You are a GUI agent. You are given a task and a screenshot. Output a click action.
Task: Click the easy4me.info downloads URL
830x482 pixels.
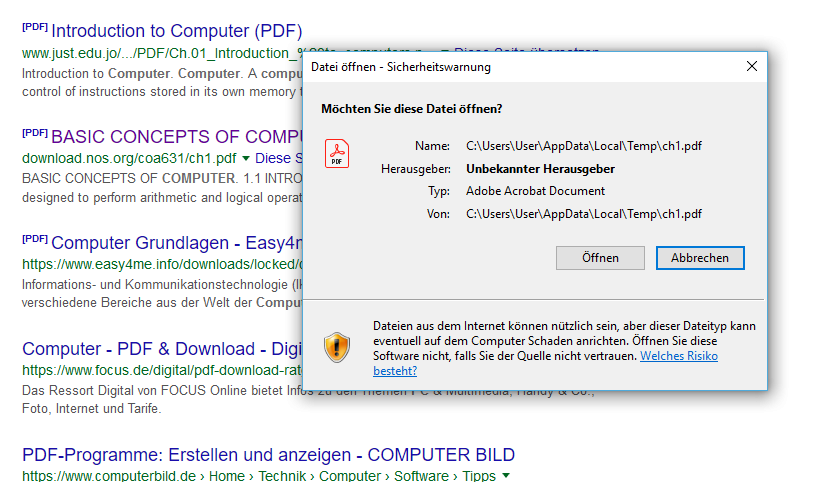[162, 264]
